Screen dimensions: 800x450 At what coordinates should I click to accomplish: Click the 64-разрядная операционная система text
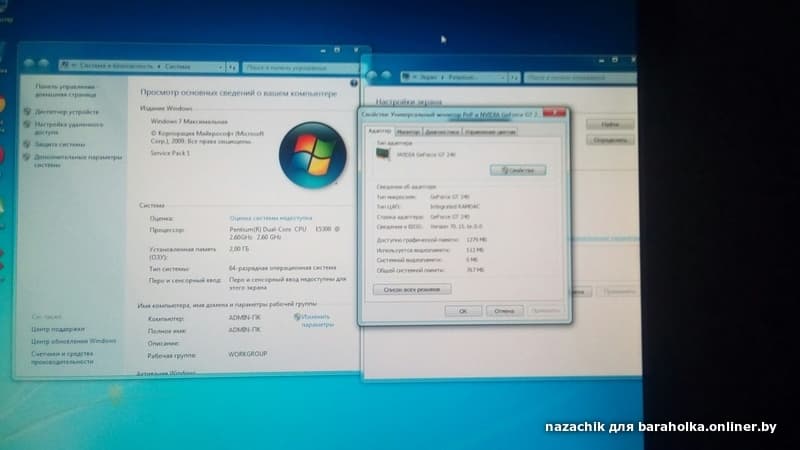tap(283, 267)
